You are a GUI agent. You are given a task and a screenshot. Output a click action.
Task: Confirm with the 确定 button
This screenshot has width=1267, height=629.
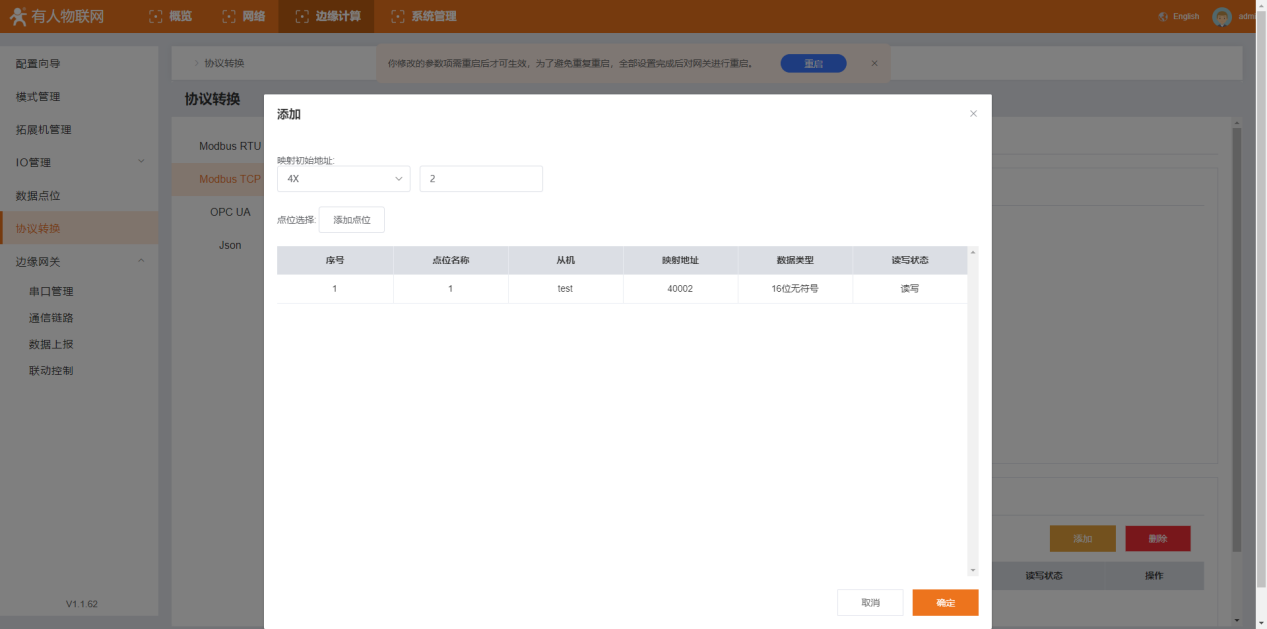(945, 603)
